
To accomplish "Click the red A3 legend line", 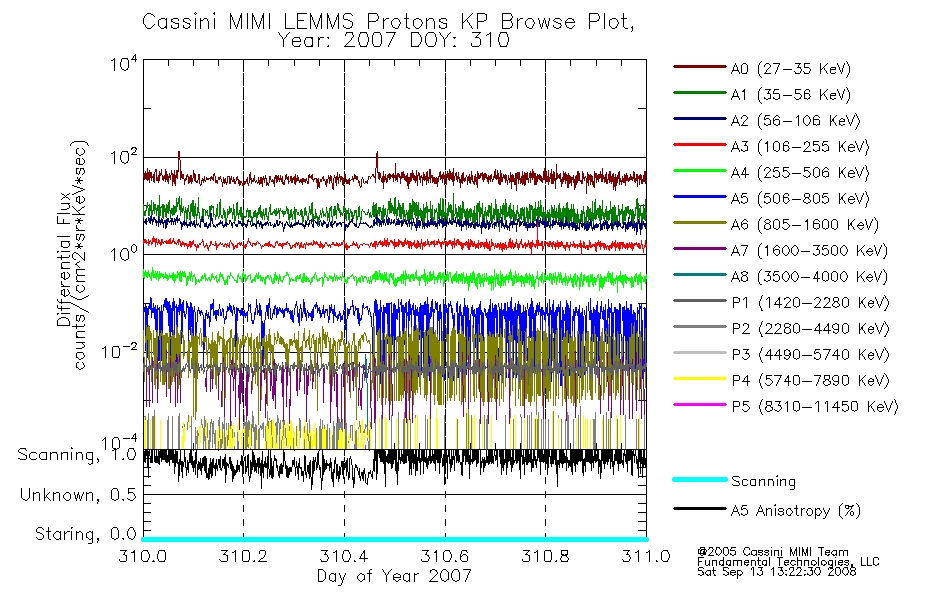I will click(700, 145).
